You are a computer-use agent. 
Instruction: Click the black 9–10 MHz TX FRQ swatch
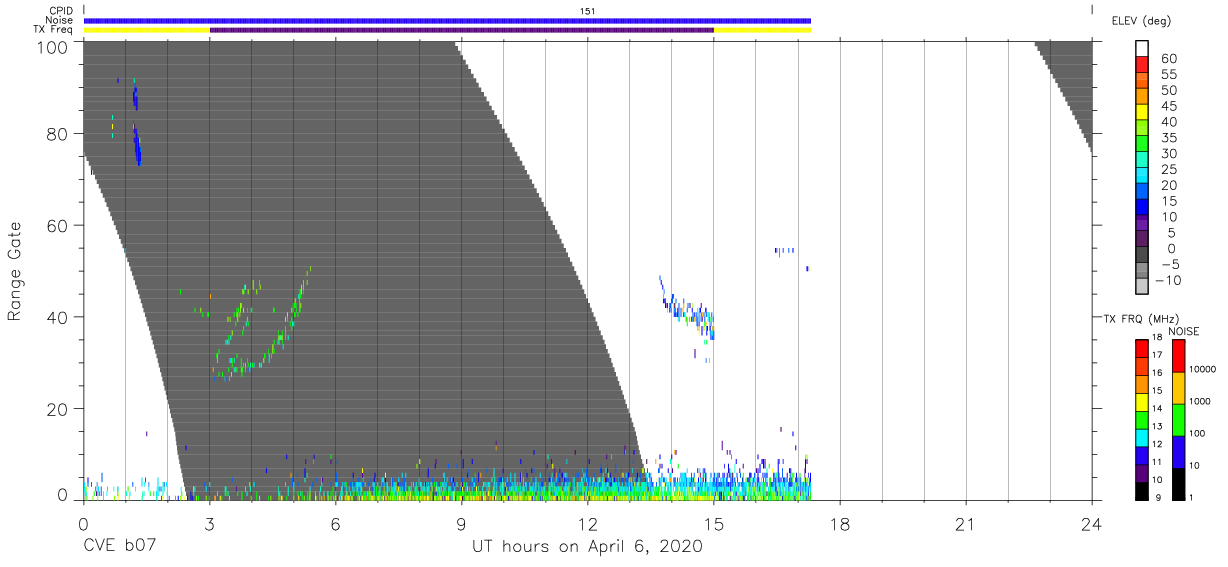click(1141, 490)
